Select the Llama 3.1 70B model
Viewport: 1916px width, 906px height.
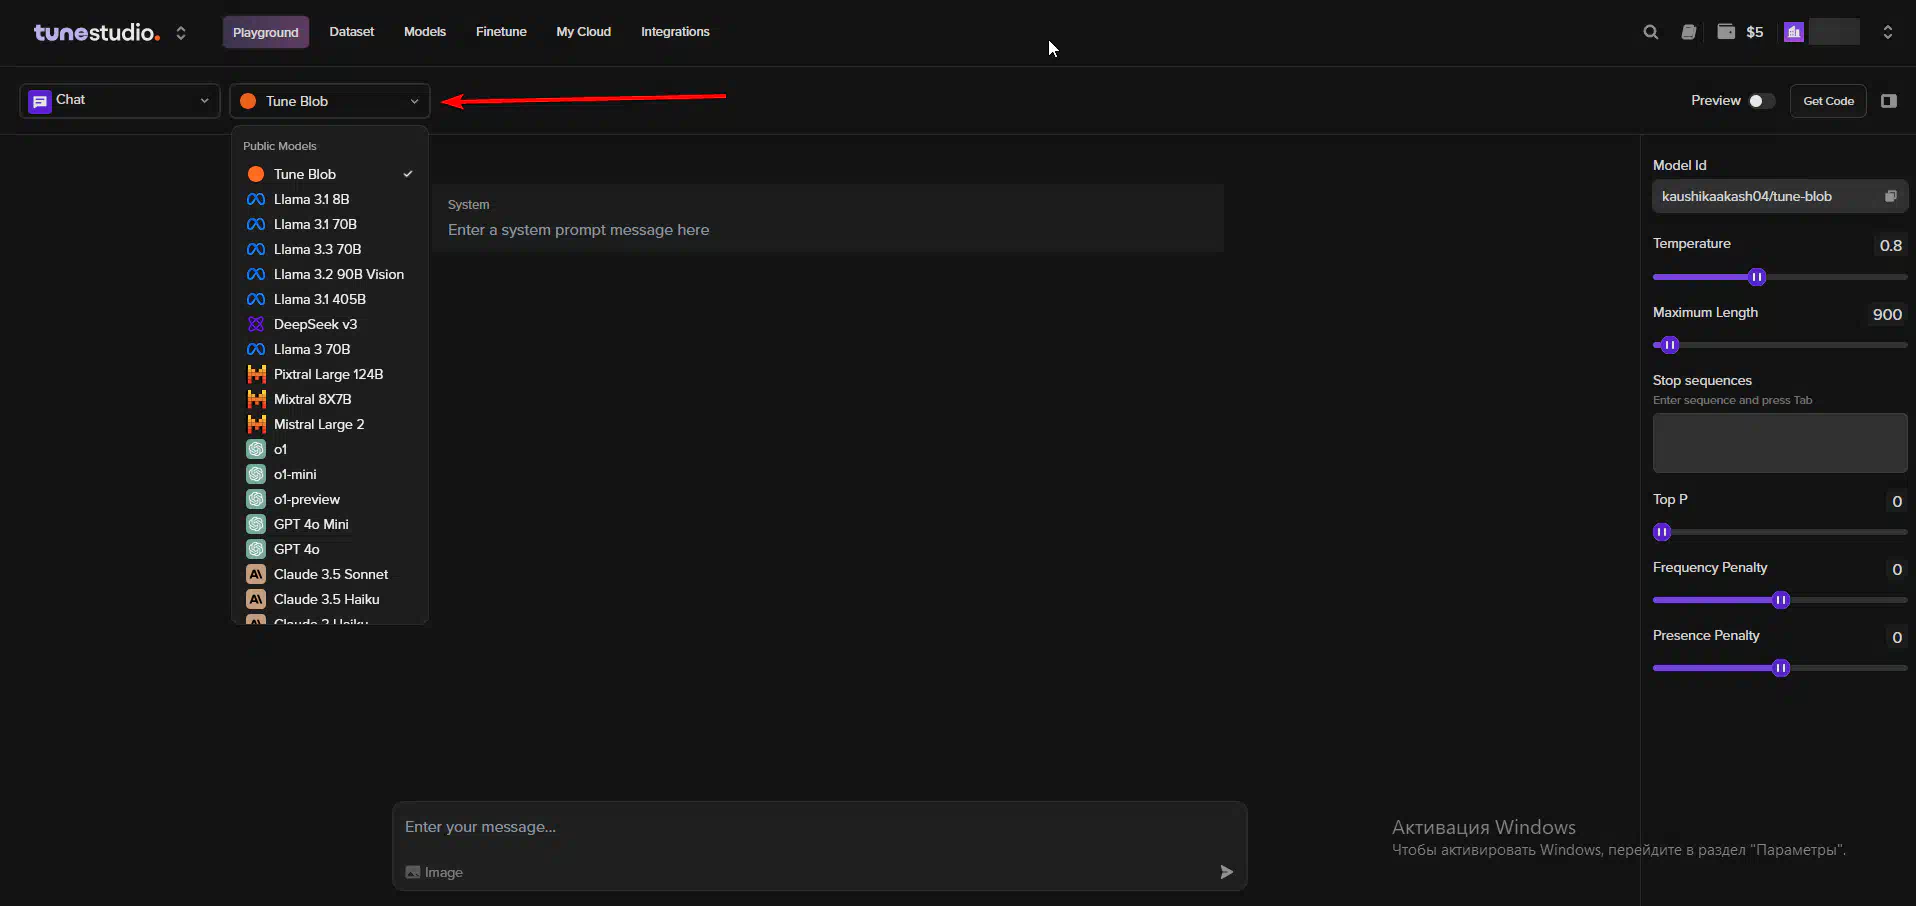(330, 224)
